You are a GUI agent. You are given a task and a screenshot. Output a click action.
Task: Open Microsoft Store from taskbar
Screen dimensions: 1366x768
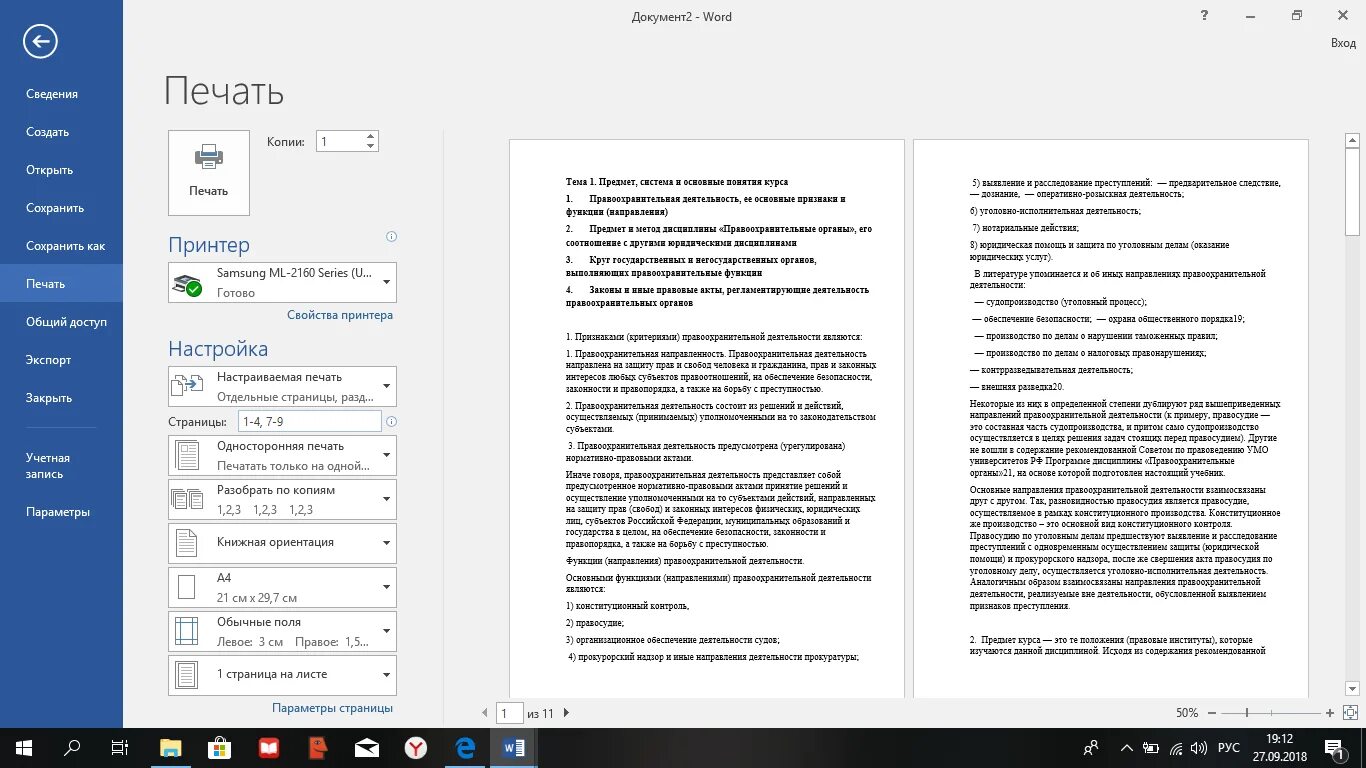220,747
